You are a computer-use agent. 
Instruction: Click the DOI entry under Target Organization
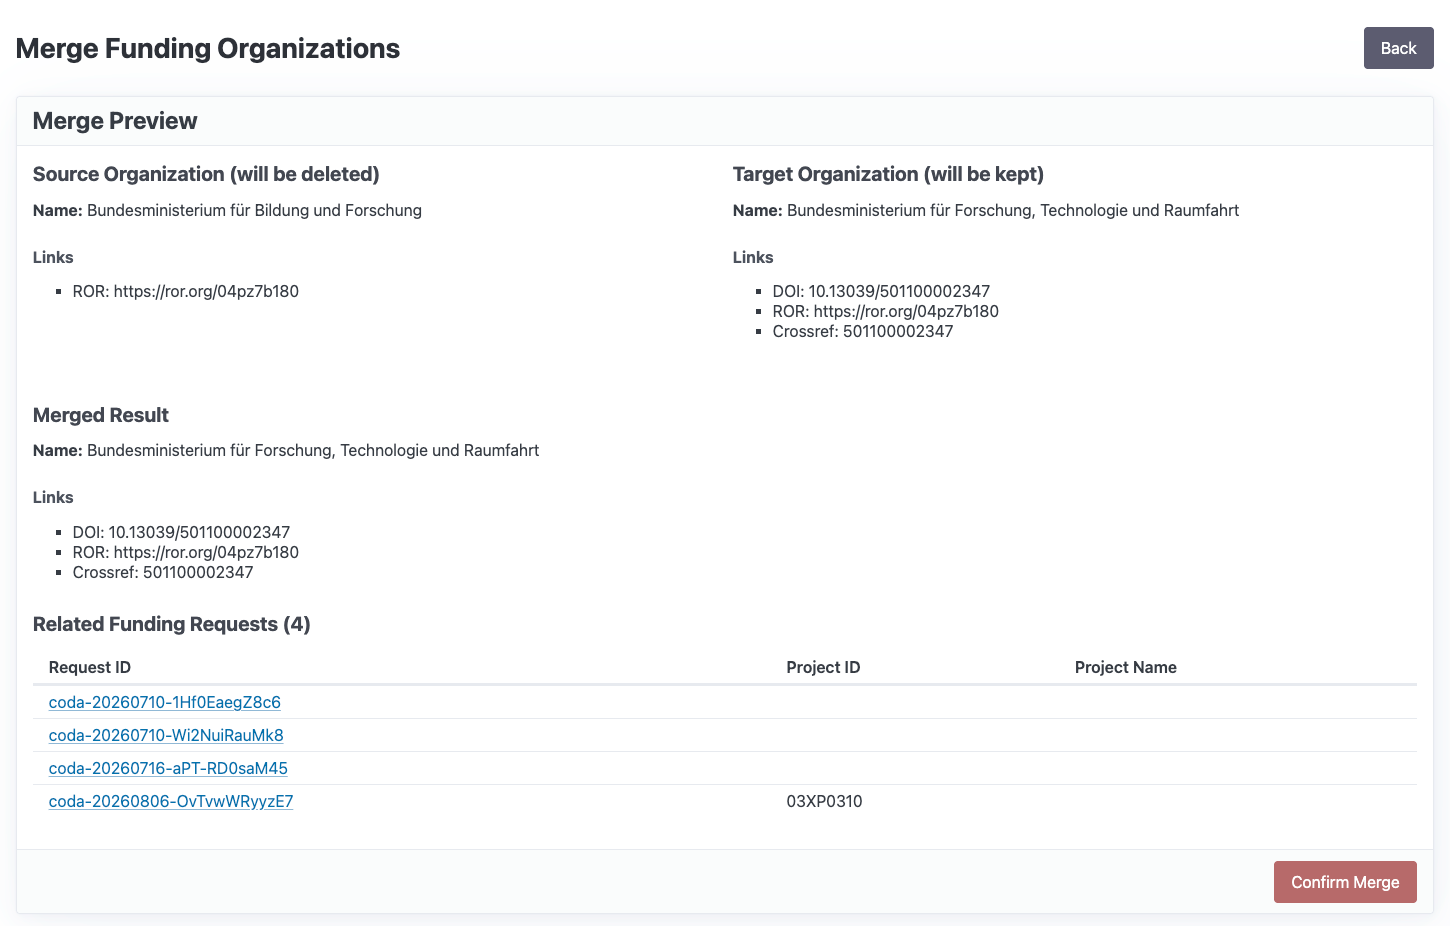tap(881, 291)
